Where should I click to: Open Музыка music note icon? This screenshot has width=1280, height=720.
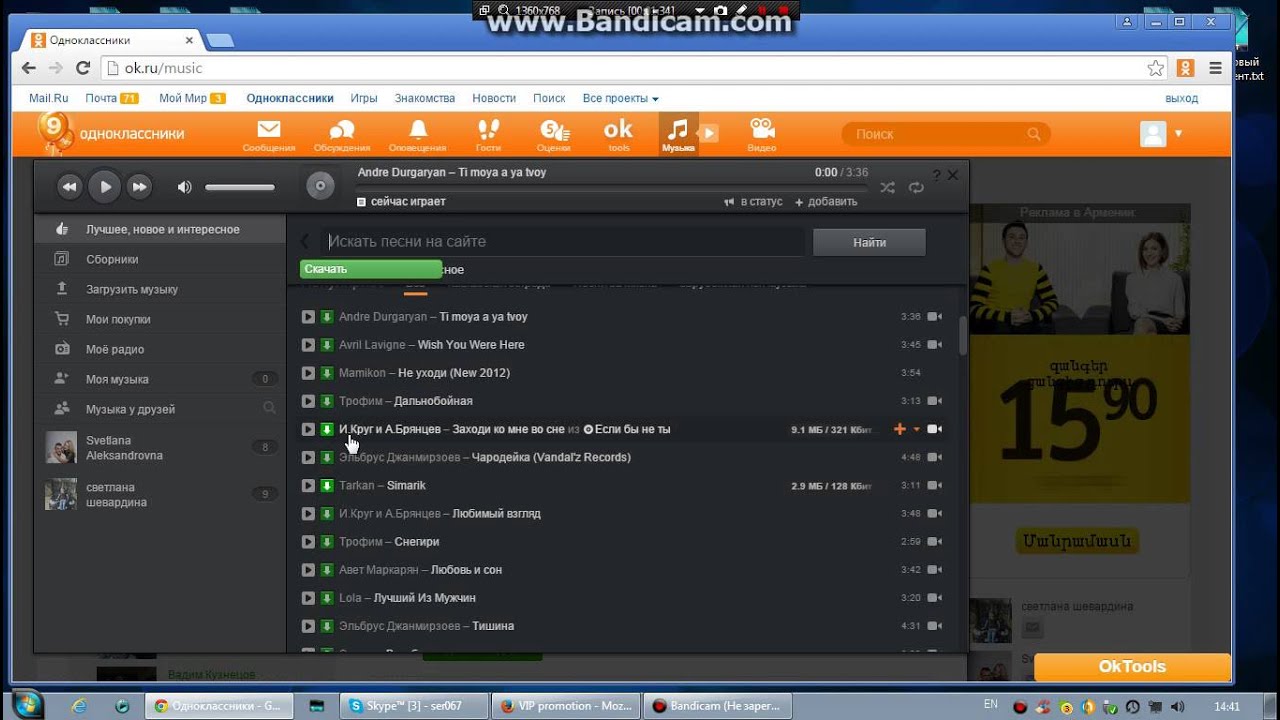[x=678, y=135]
